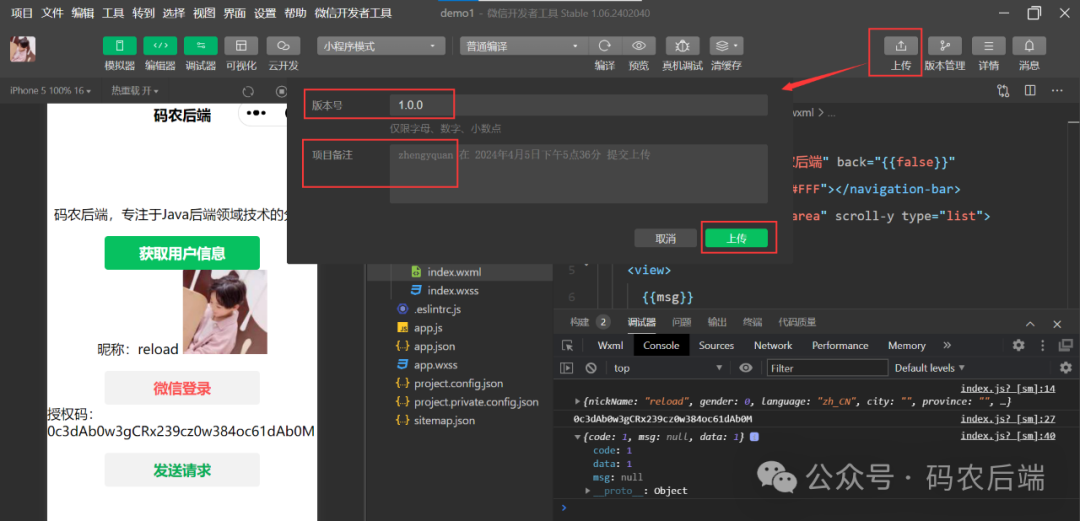The image size is (1080, 521).
Task: Click the simulator refresh icon
Action: tap(249, 91)
